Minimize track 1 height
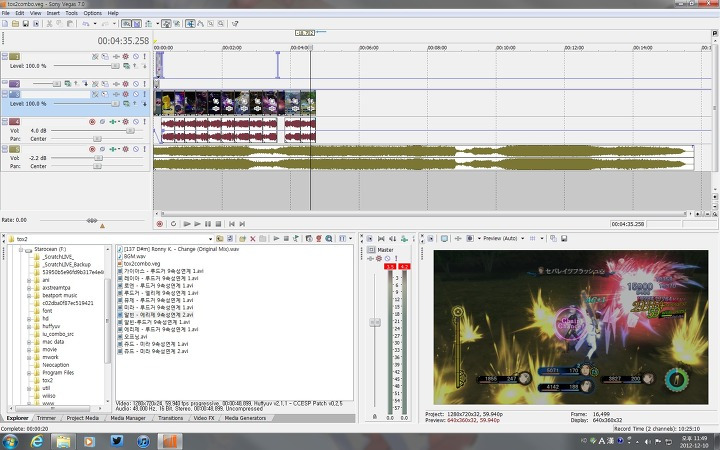This screenshot has height=450, width=720. click(x=5, y=55)
